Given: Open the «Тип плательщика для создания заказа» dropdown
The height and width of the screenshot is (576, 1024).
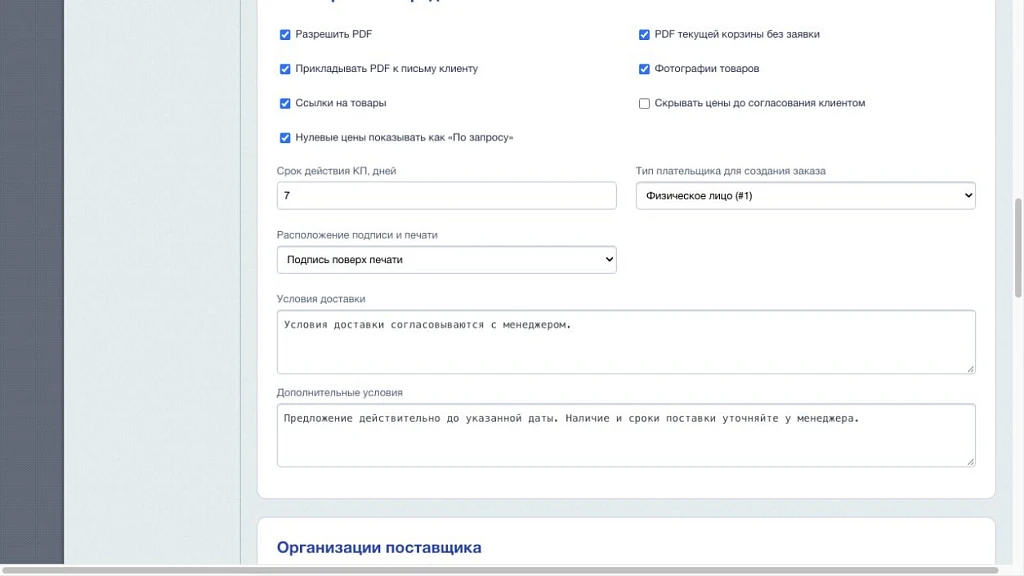Looking at the screenshot, I should [x=805, y=195].
